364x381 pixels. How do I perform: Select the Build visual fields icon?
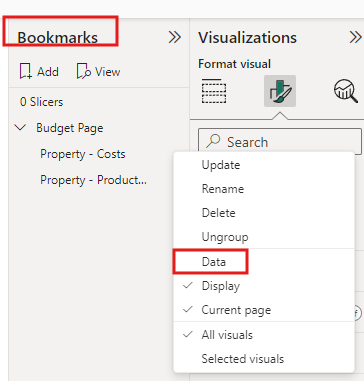pyautogui.click(x=214, y=91)
